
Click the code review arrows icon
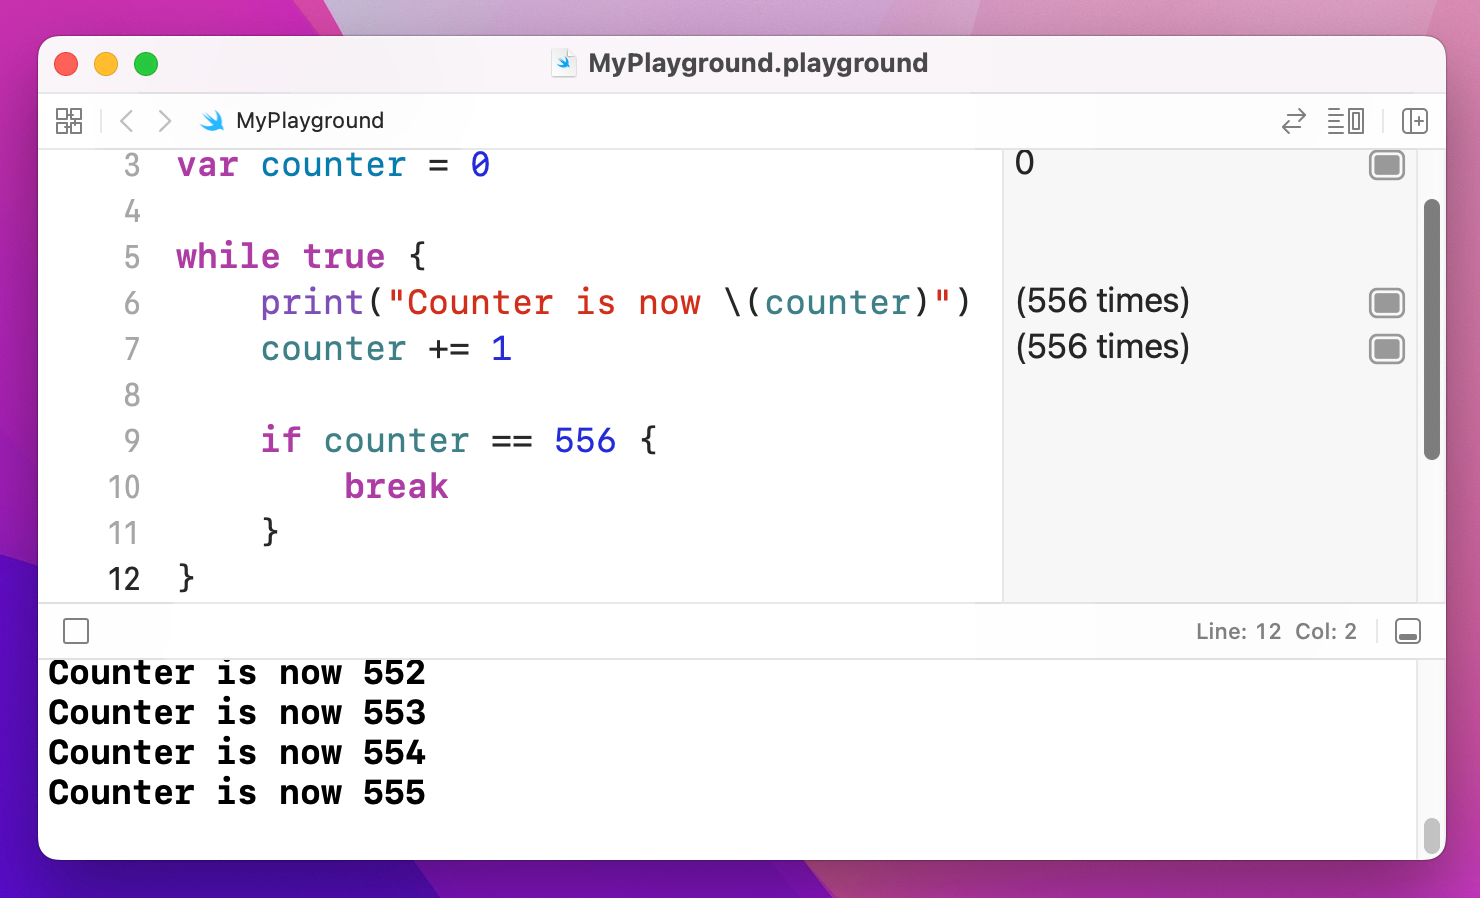tap(1294, 120)
